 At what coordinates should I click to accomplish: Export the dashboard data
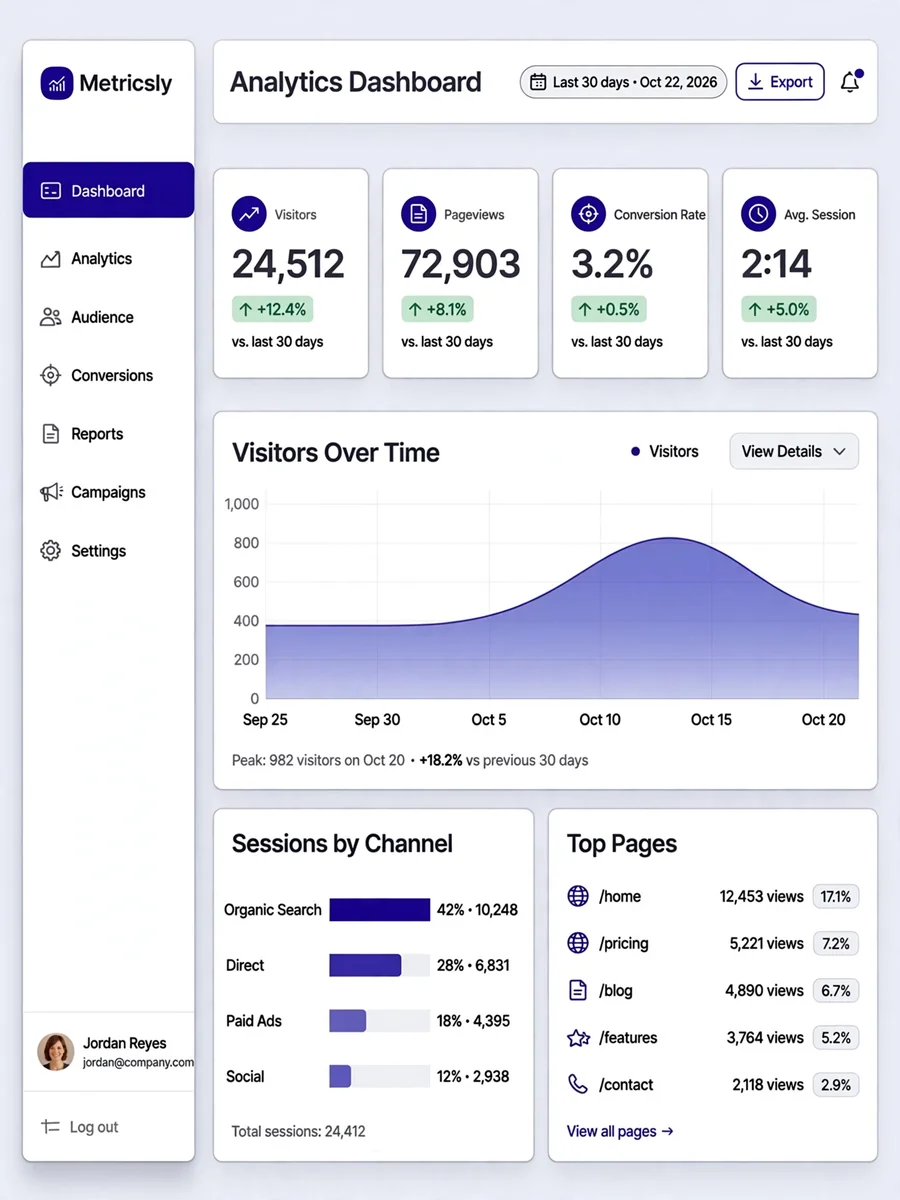pyautogui.click(x=780, y=82)
